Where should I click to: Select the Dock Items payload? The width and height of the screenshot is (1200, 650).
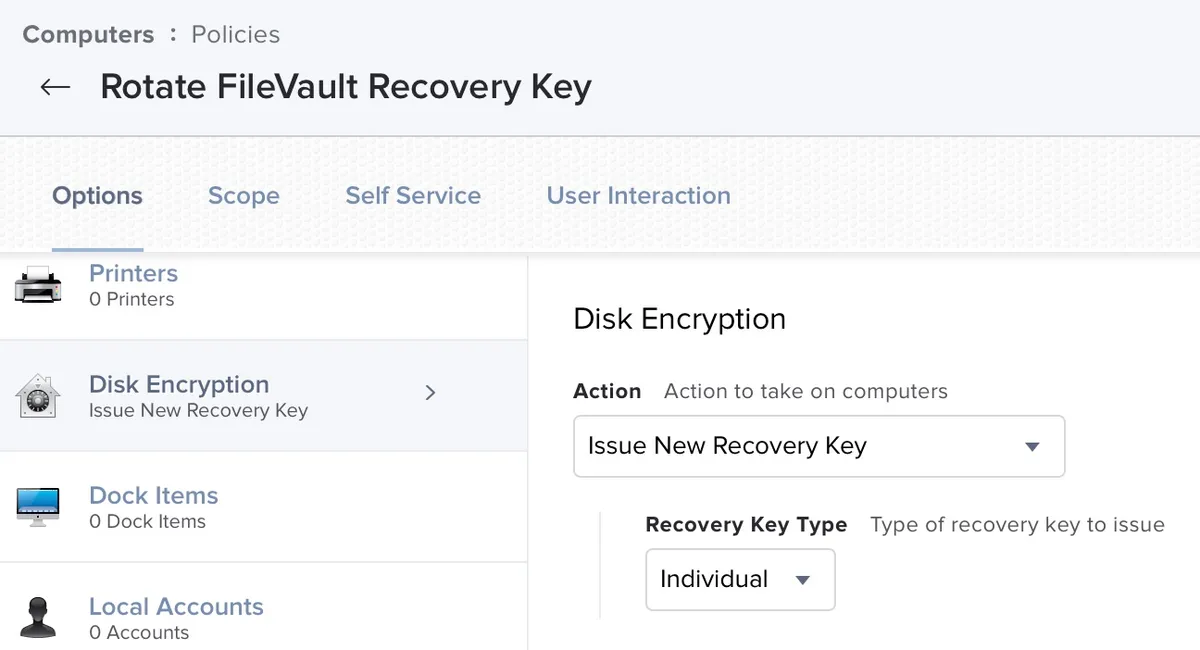tap(153, 495)
